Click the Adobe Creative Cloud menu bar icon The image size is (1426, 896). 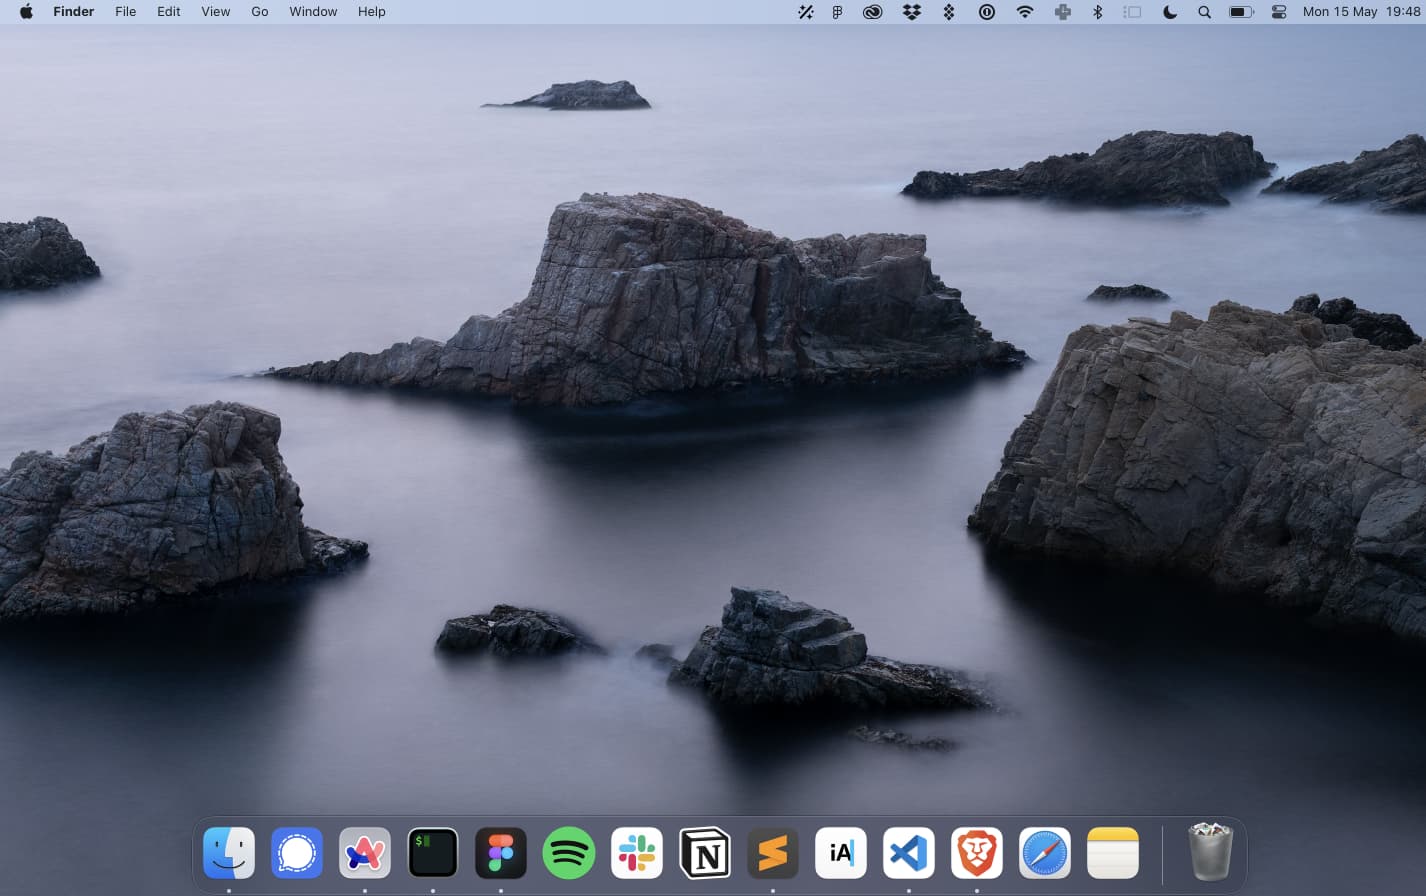tap(873, 12)
